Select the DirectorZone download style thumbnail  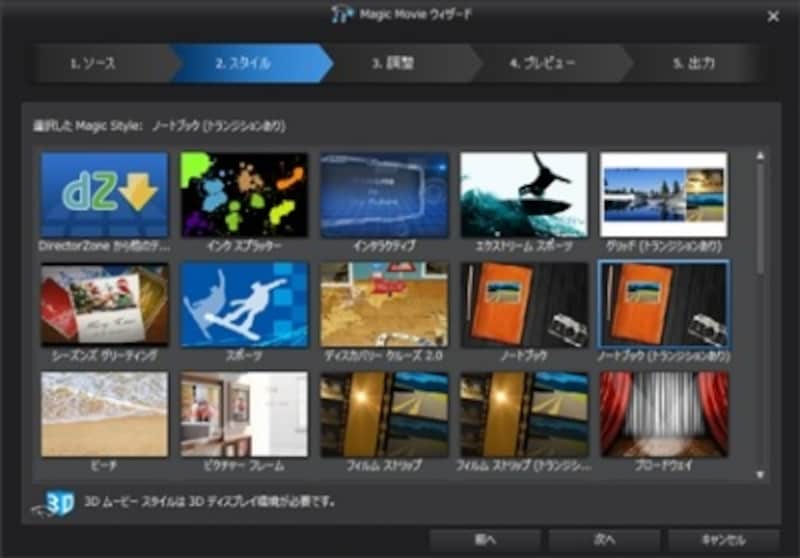pyautogui.click(x=105, y=194)
